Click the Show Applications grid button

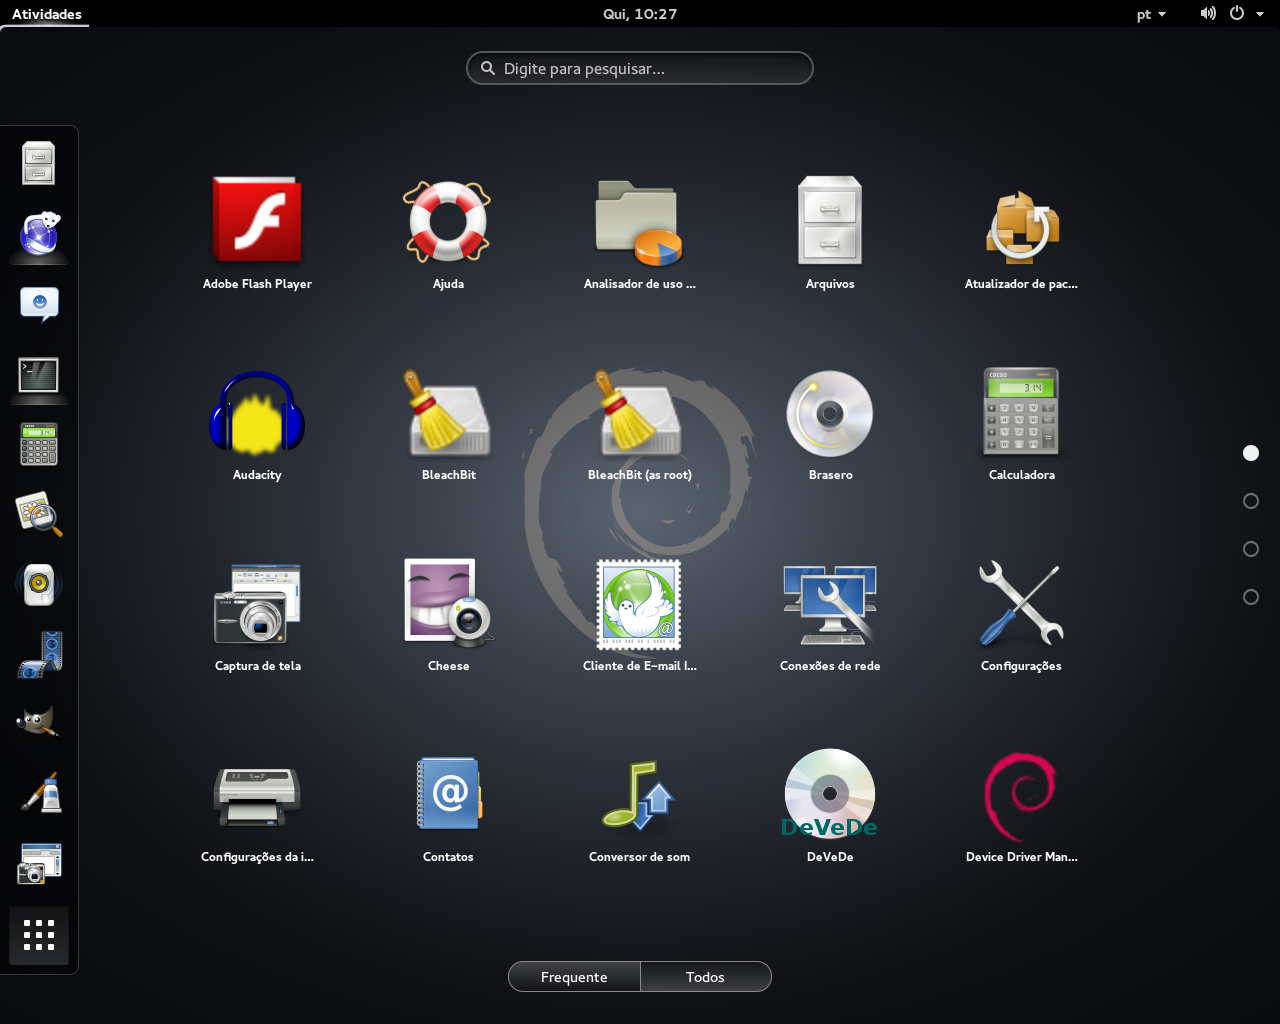coord(39,935)
